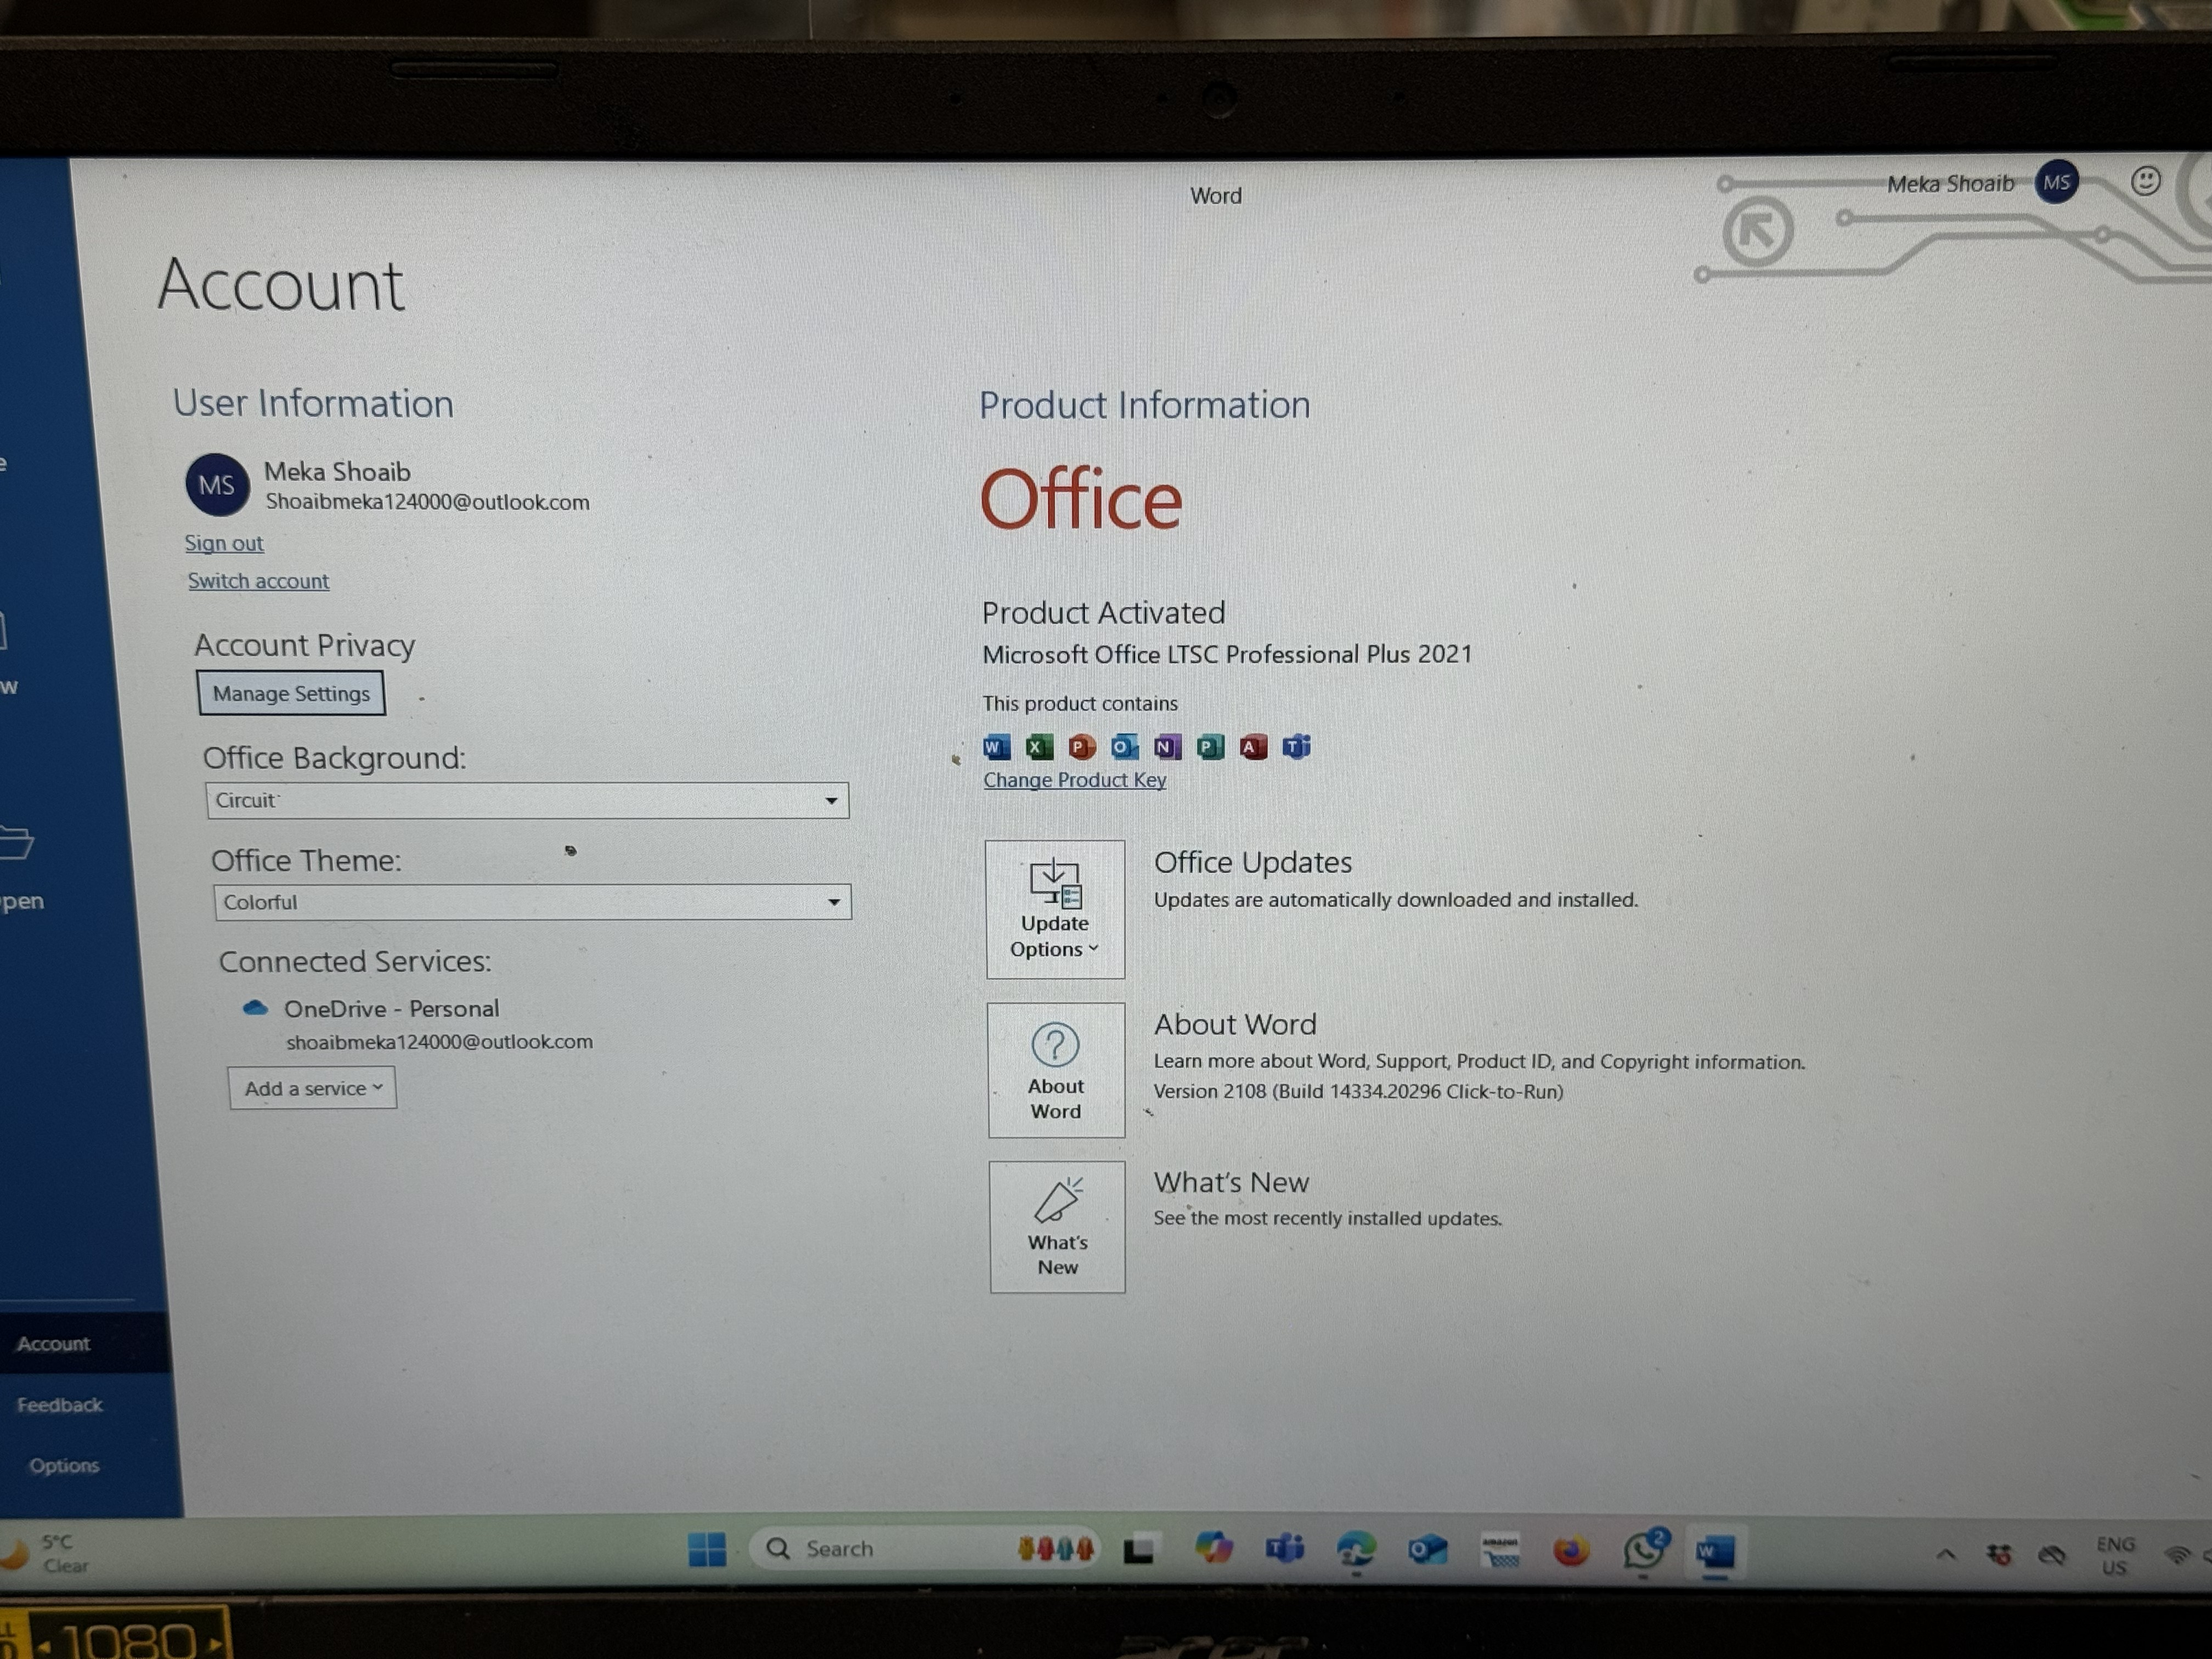Open Options in the left sidebar
2212x1659 pixels.
(x=64, y=1466)
